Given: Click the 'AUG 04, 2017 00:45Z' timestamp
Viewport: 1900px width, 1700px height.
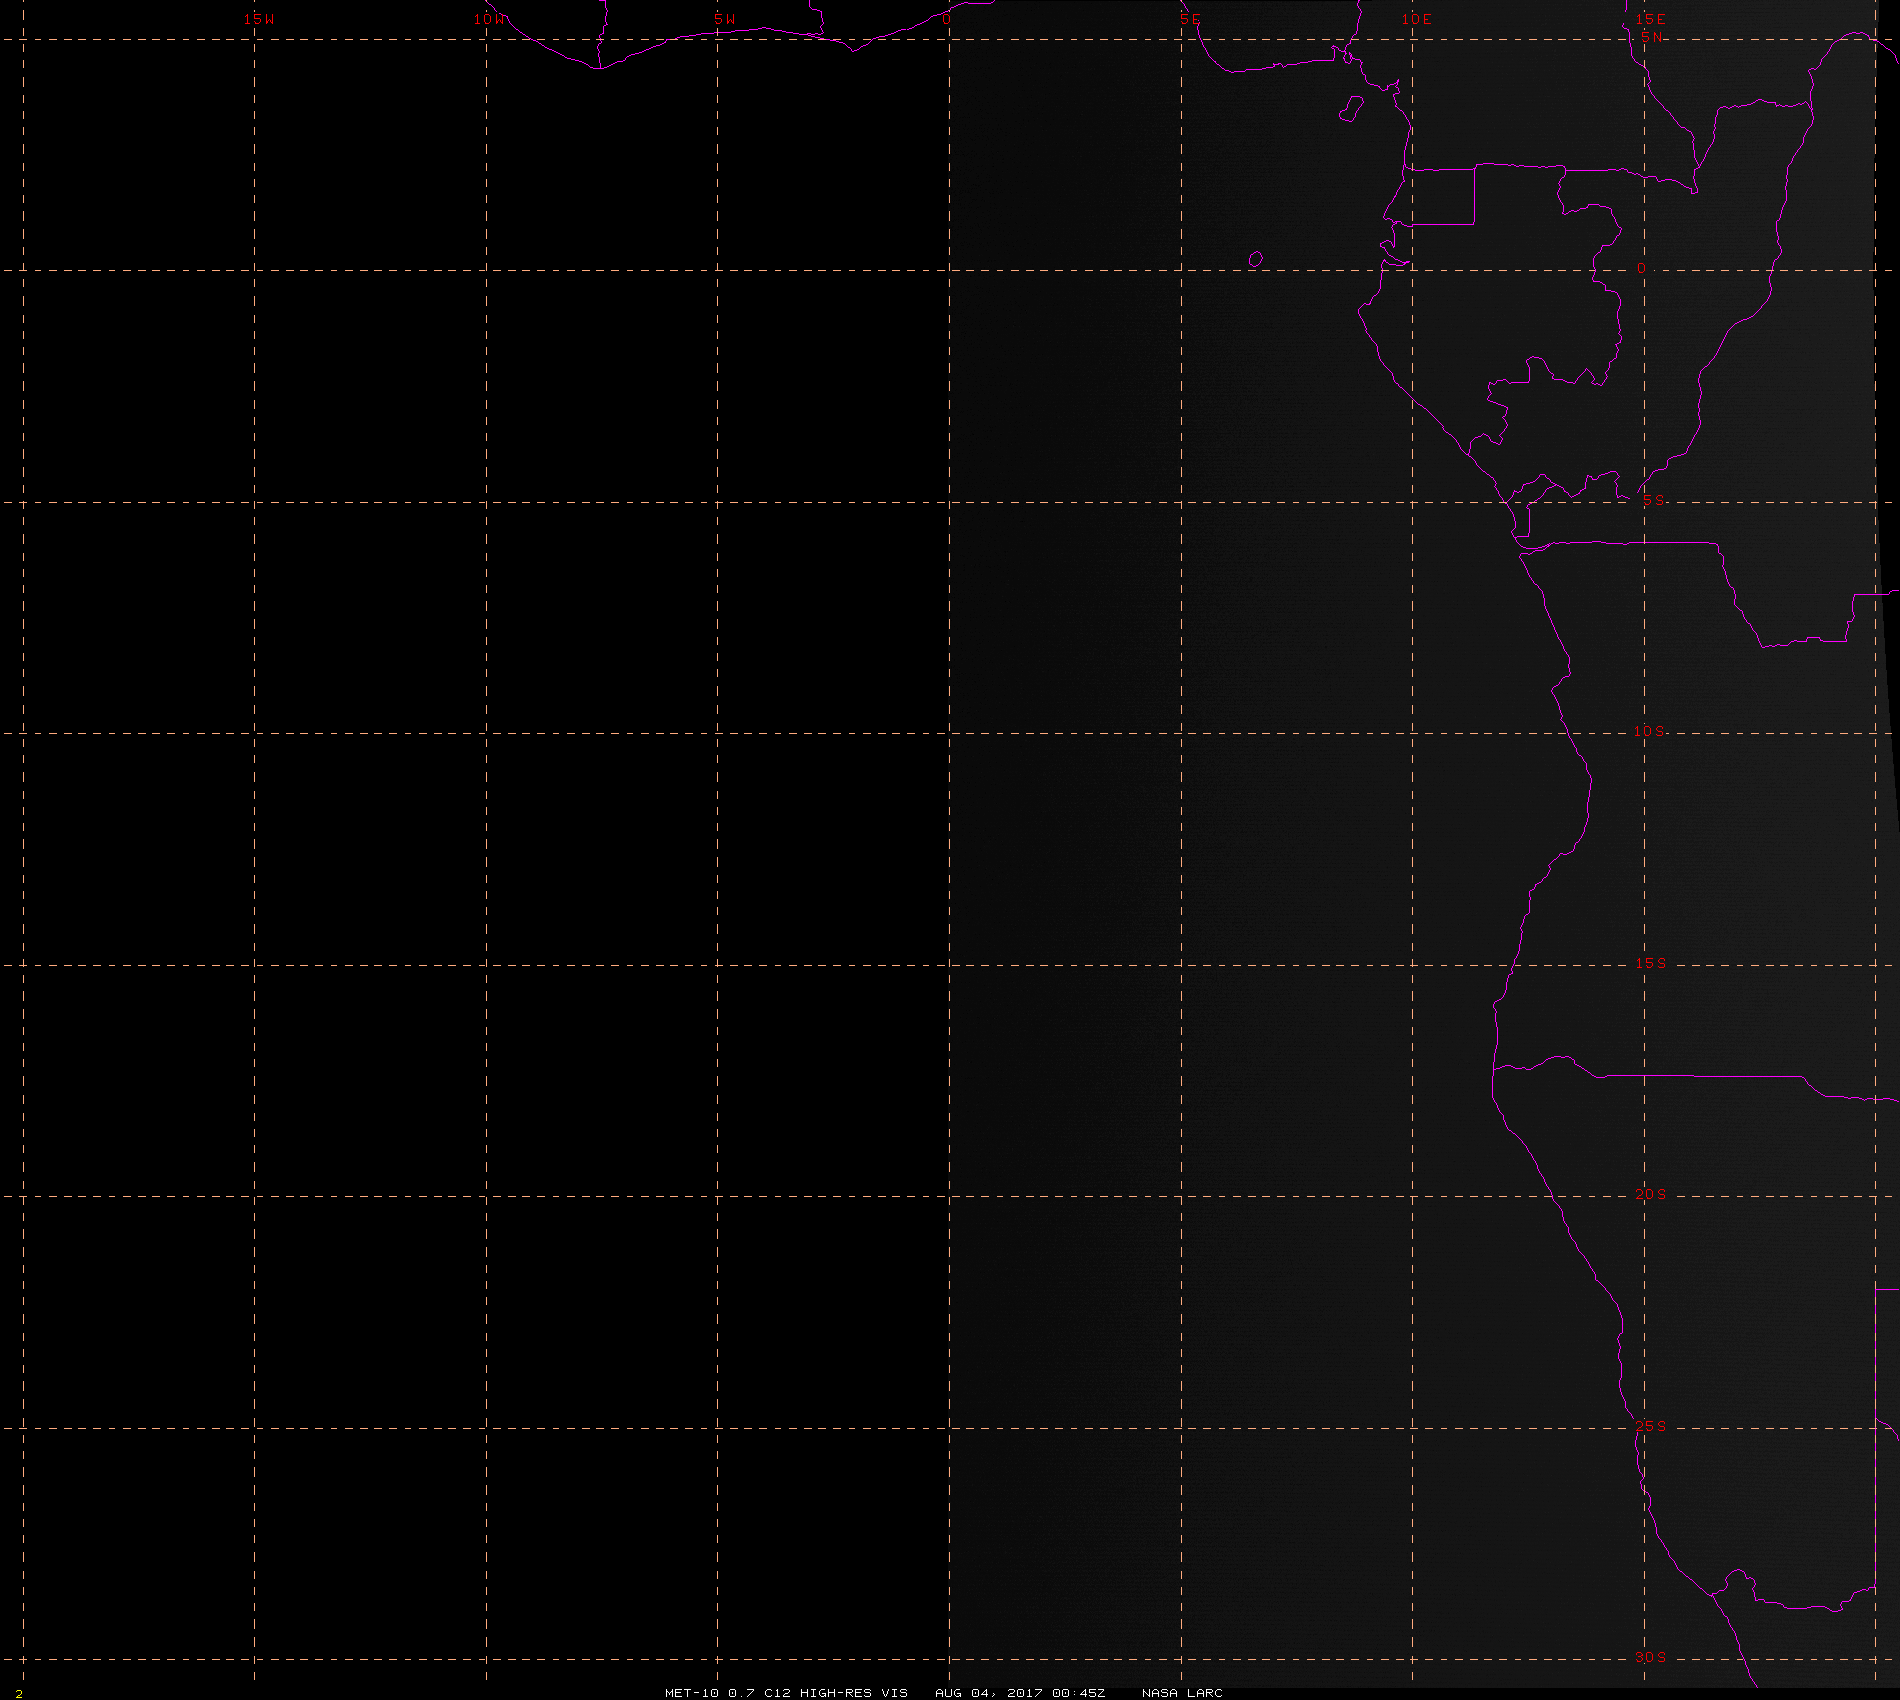Looking at the screenshot, I should click(1020, 1692).
